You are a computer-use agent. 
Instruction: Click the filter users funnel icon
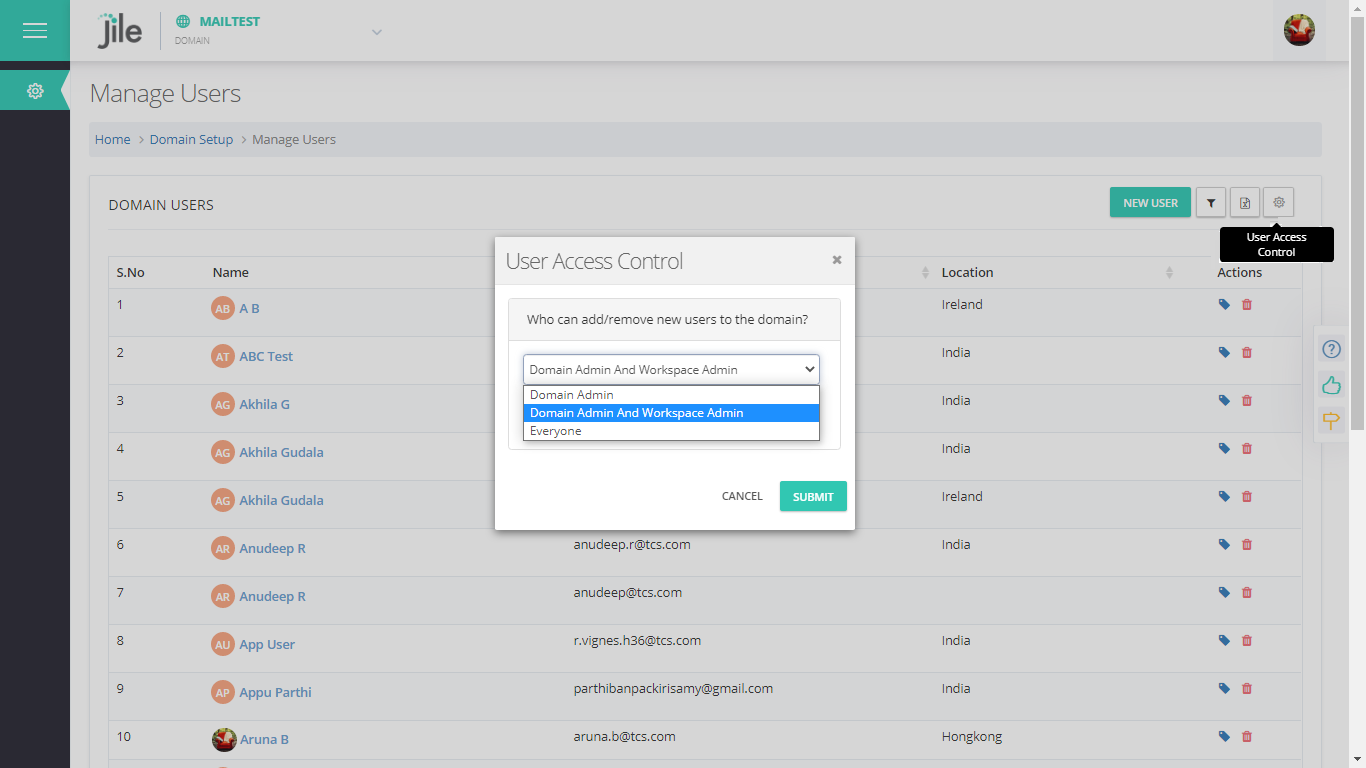pyautogui.click(x=1211, y=203)
